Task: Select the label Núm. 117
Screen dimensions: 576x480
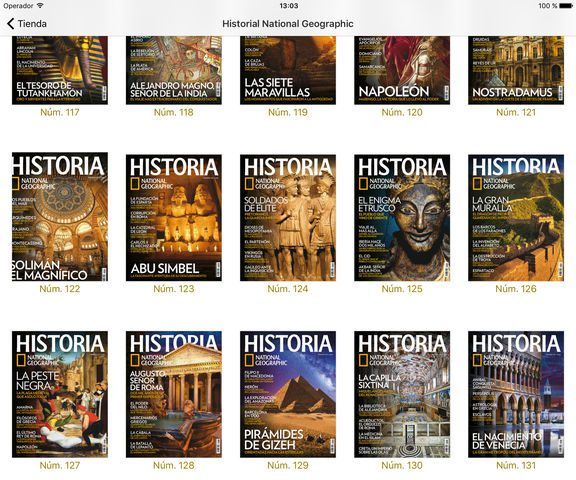Action: tap(60, 112)
